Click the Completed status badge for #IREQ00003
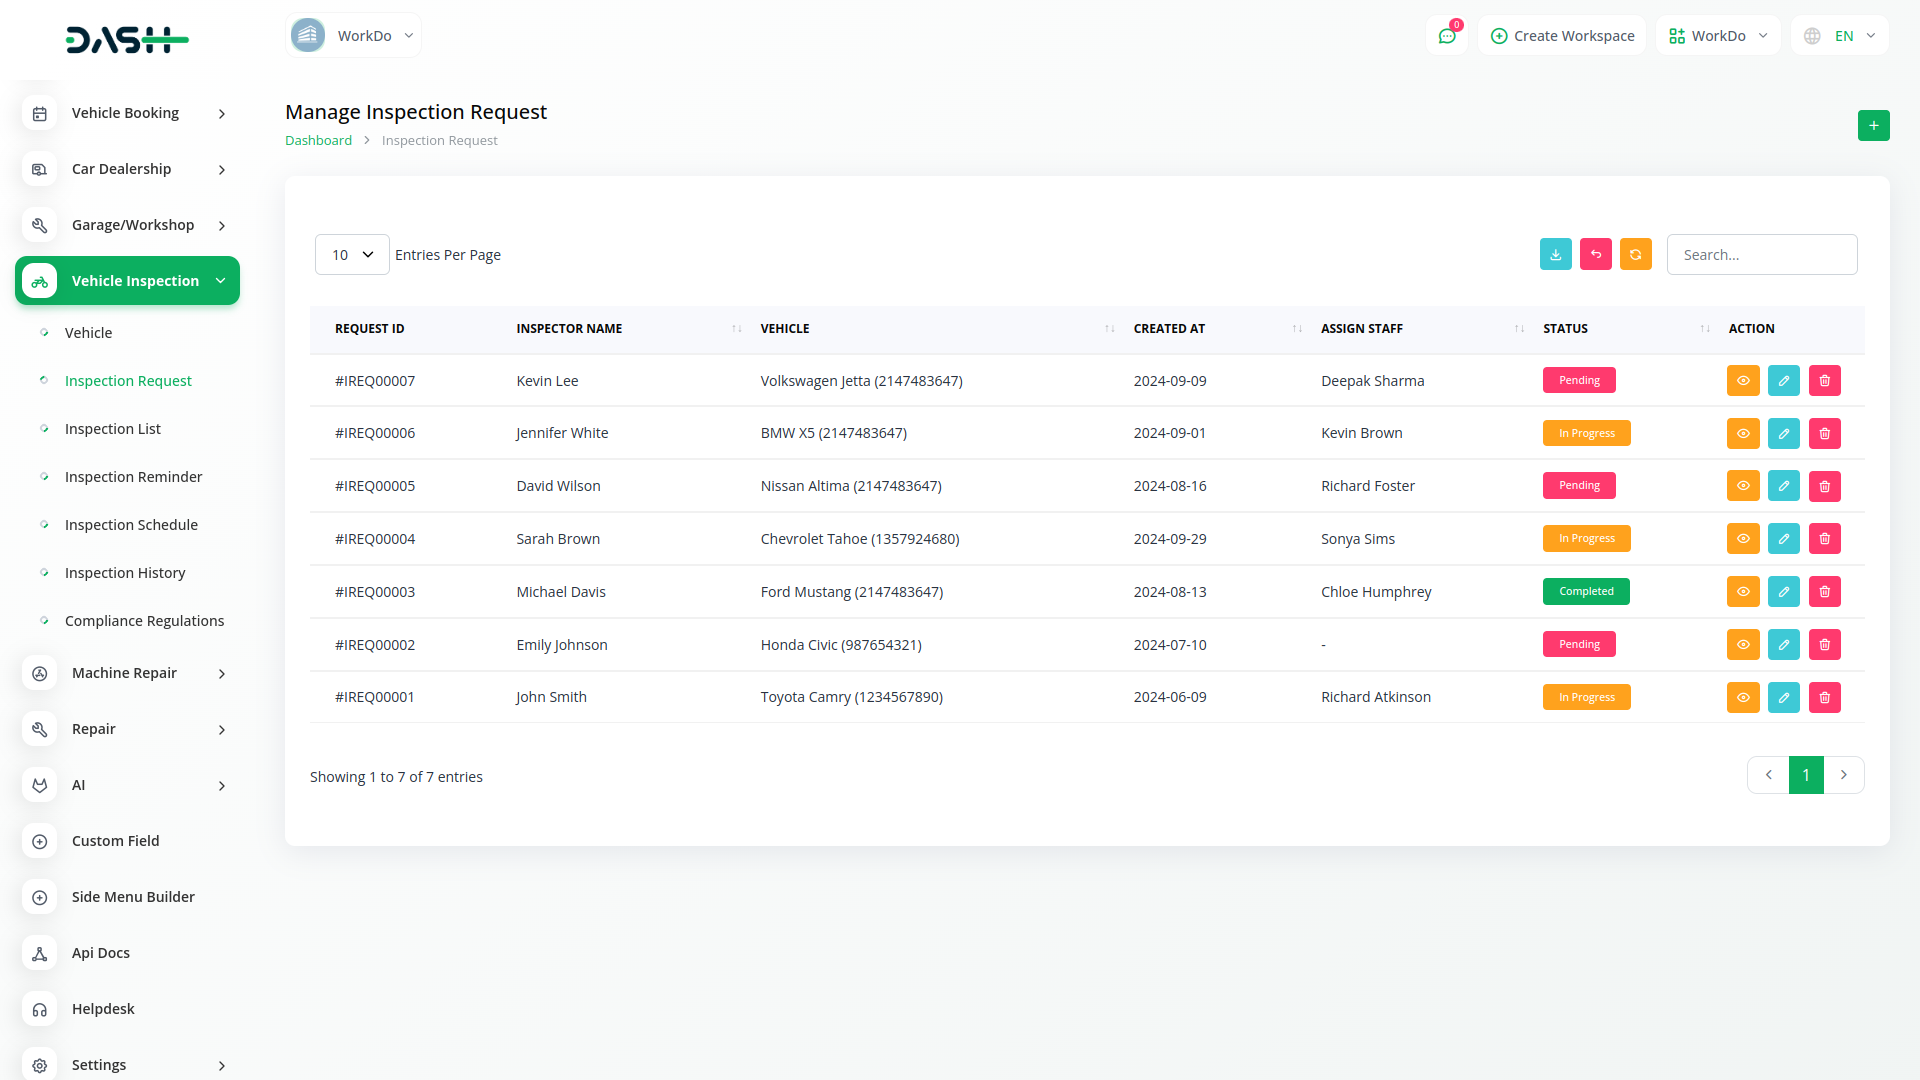Screen dimensions: 1920x1080 pyautogui.click(x=1585, y=592)
